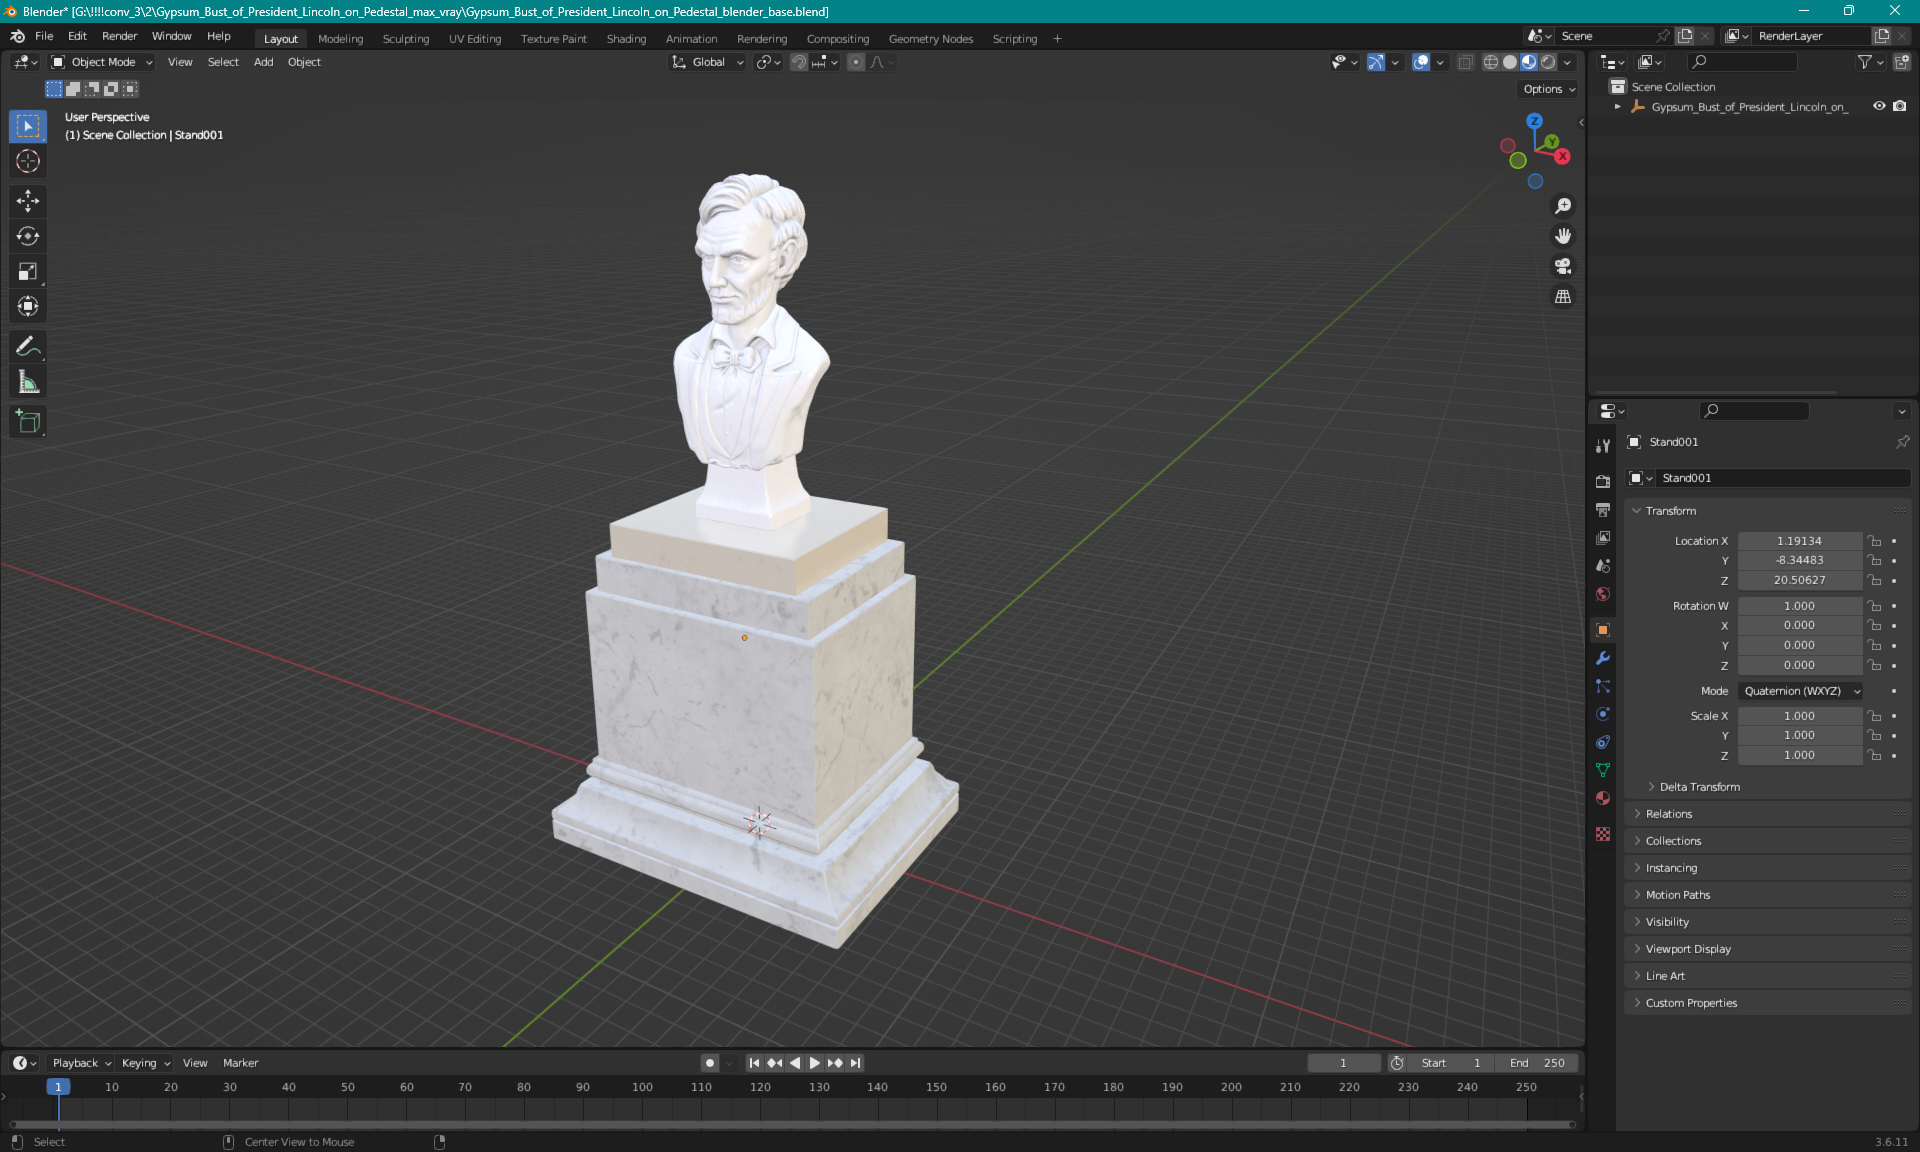Click the Rotation W value field
The height and width of the screenshot is (1152, 1920).
(1799, 606)
